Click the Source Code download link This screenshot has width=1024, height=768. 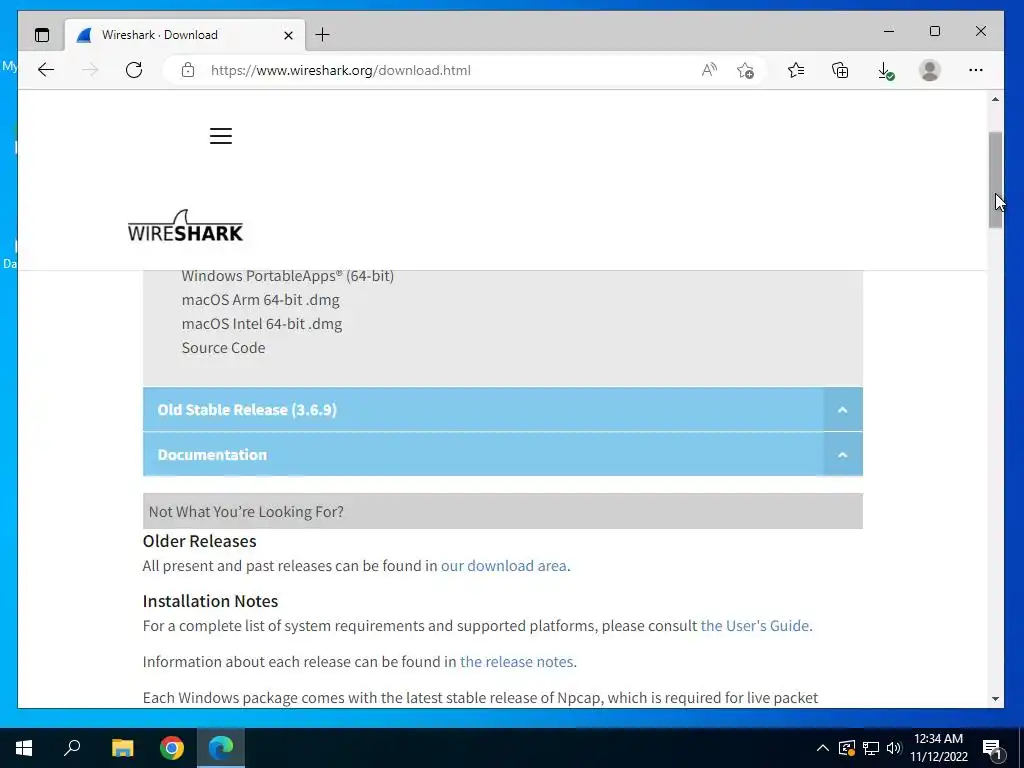(223, 347)
